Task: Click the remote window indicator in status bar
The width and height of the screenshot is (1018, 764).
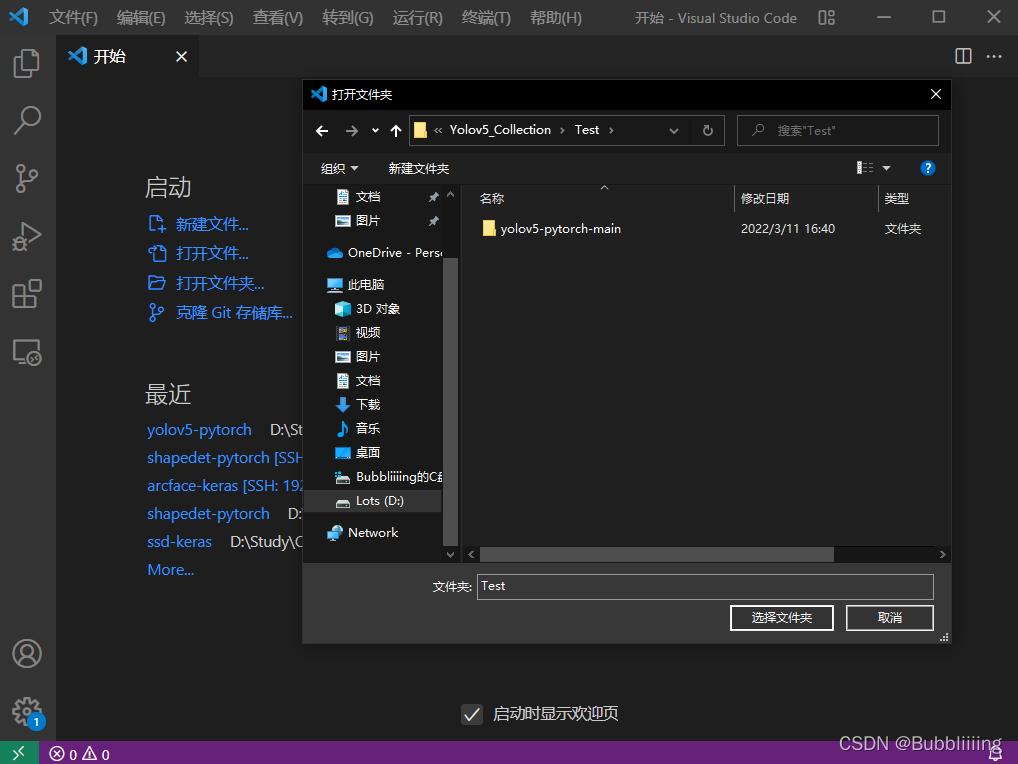Action: (19, 753)
